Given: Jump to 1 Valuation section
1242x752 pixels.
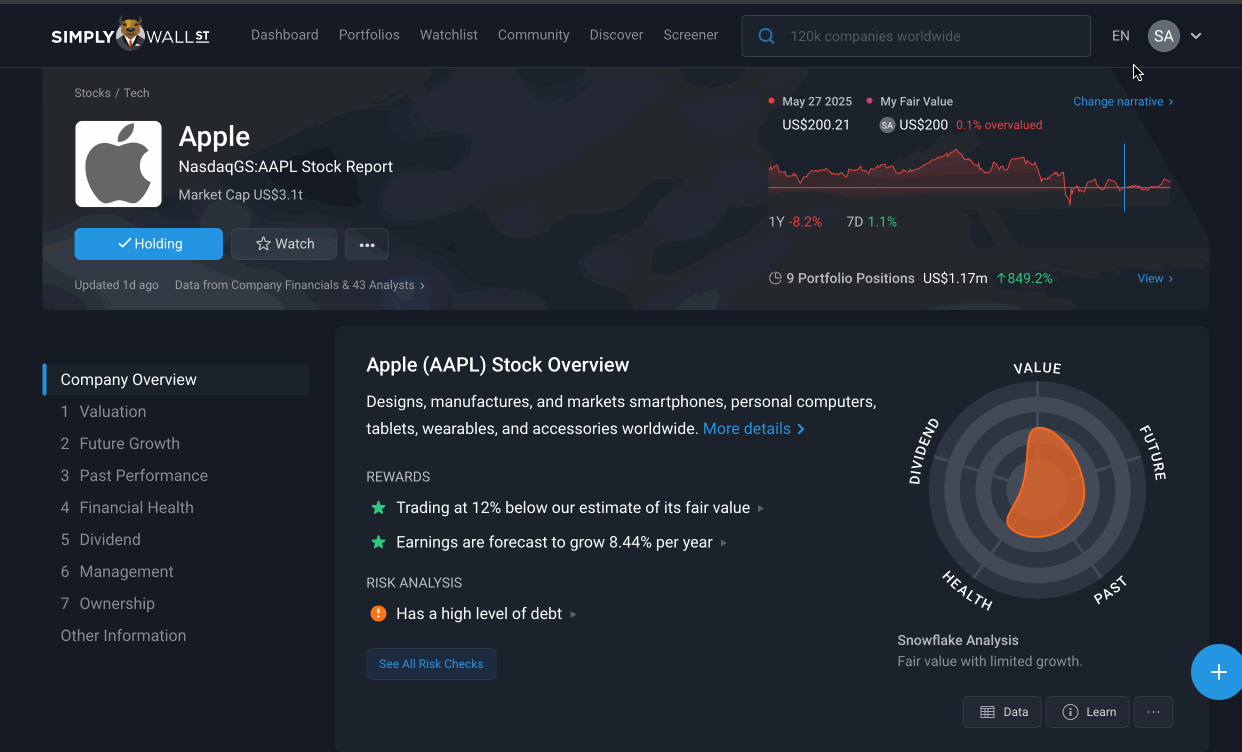Looking at the screenshot, I should point(104,411).
